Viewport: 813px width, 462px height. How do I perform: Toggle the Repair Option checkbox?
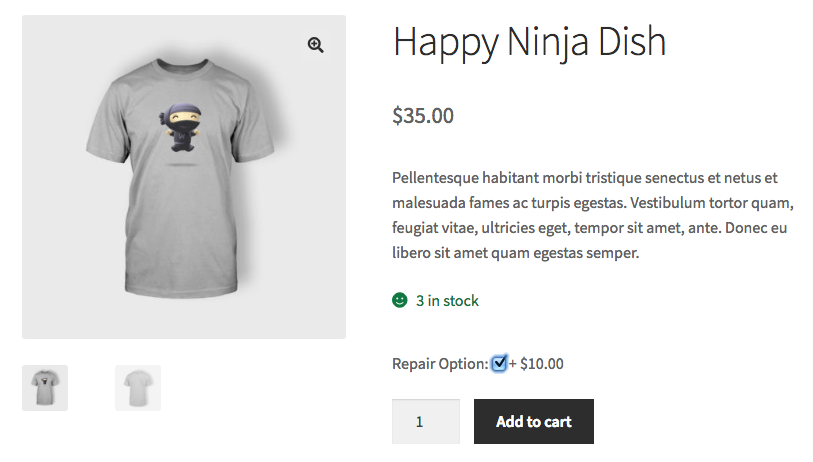(x=499, y=363)
